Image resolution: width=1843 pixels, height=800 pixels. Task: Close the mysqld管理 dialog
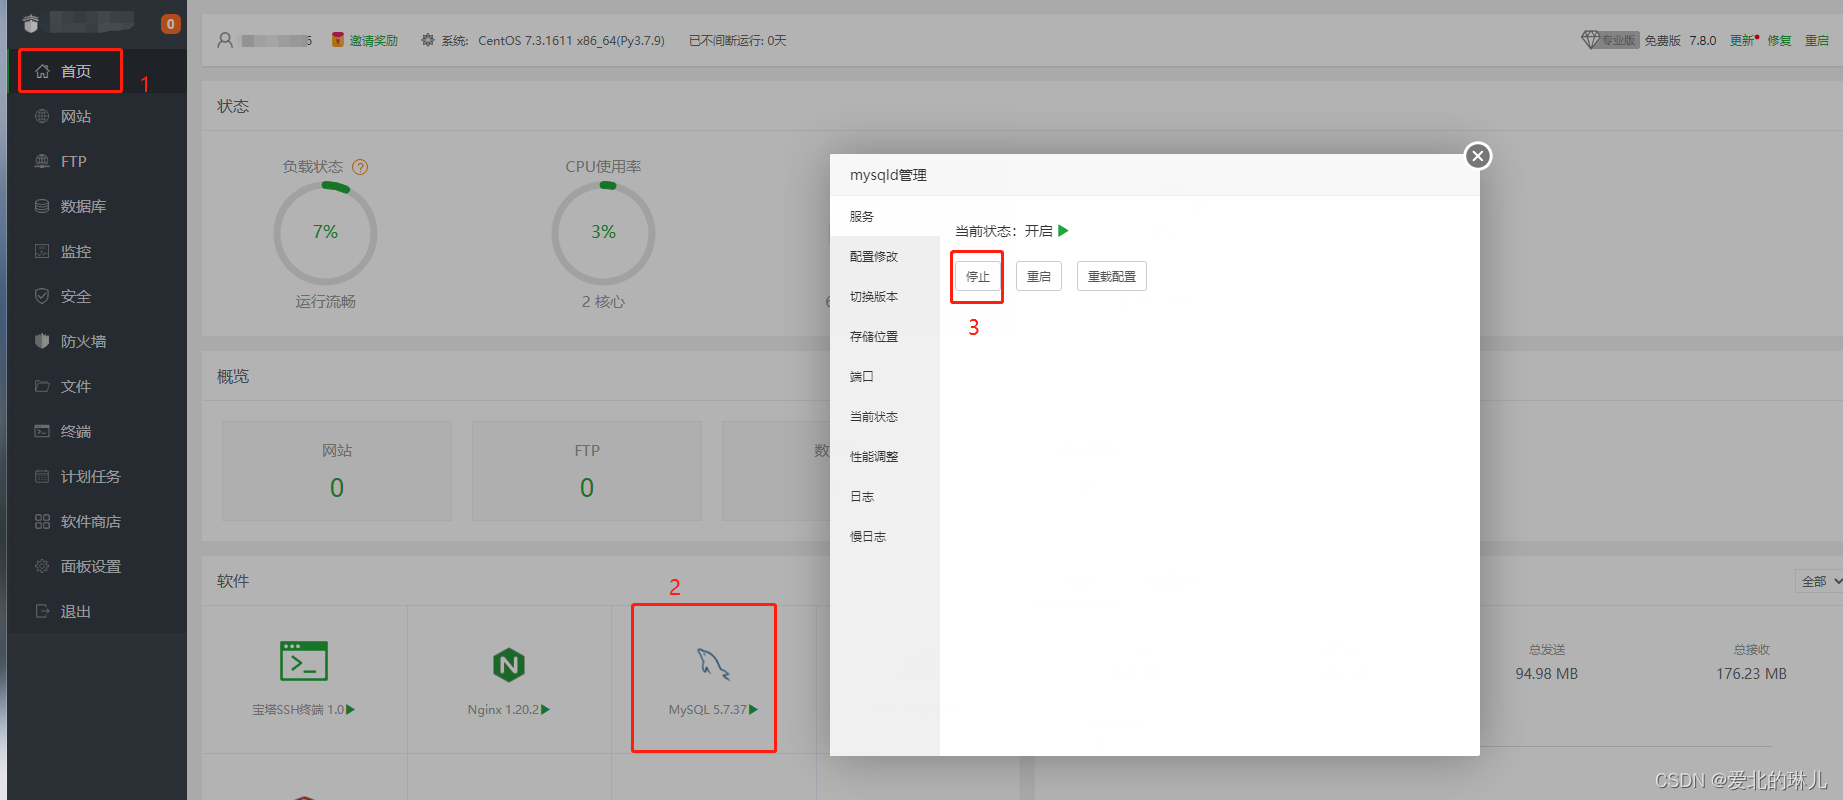pos(1478,156)
